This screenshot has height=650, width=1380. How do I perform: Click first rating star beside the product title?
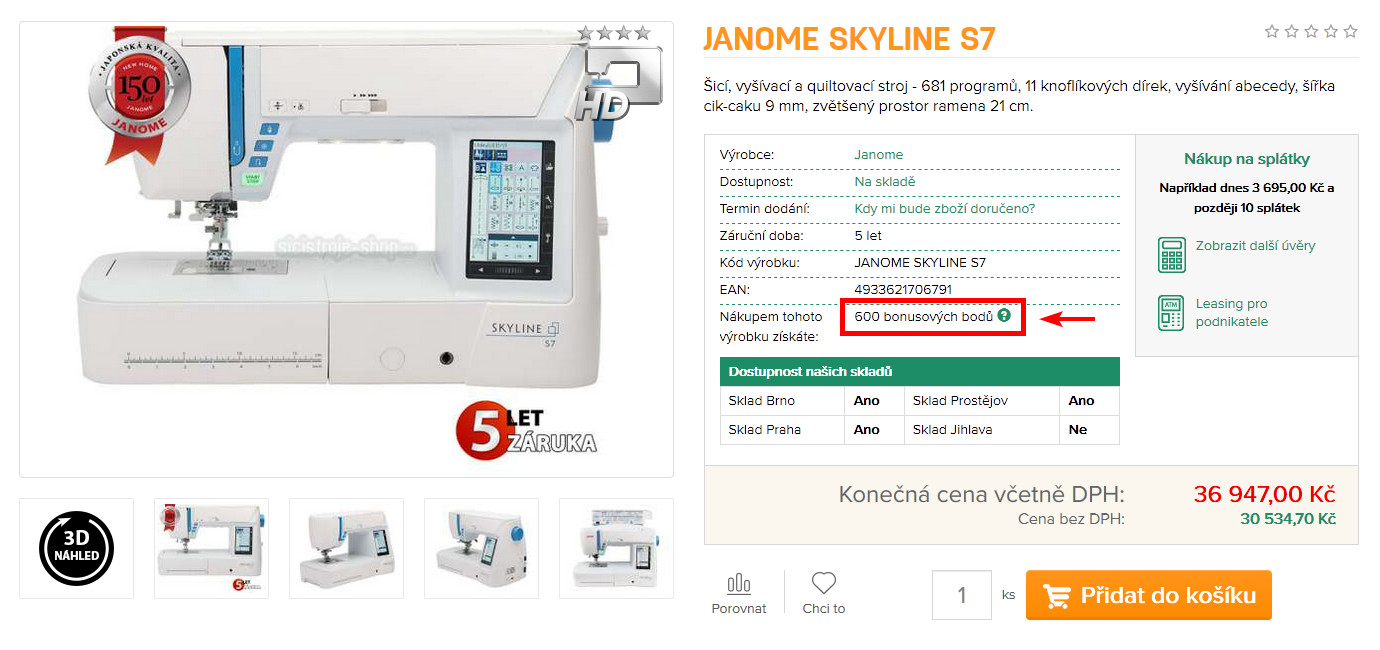pyautogui.click(x=1272, y=32)
